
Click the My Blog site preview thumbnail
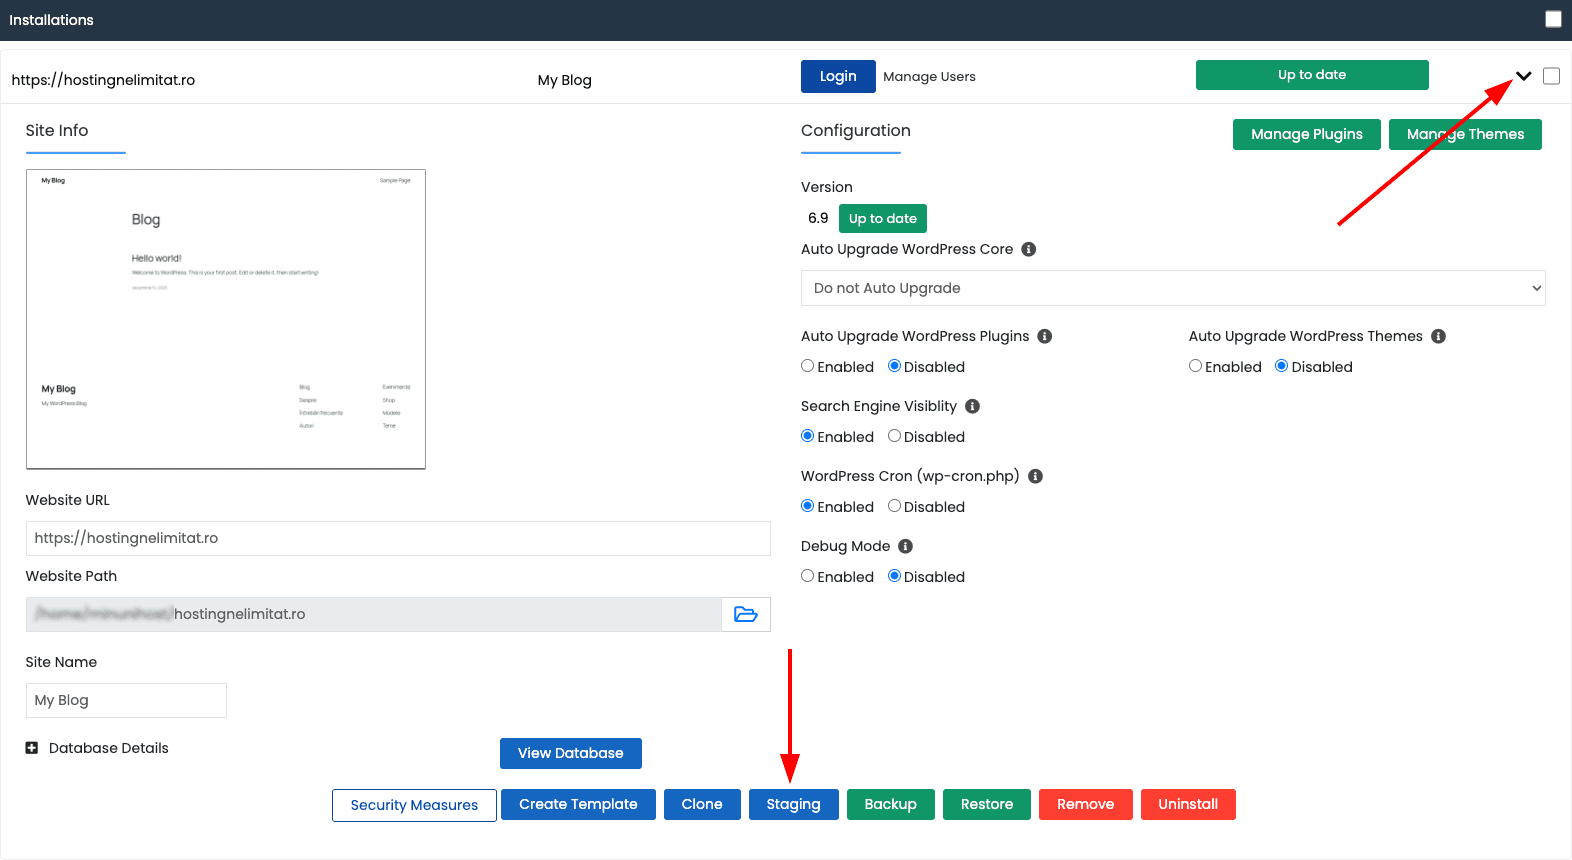(226, 319)
